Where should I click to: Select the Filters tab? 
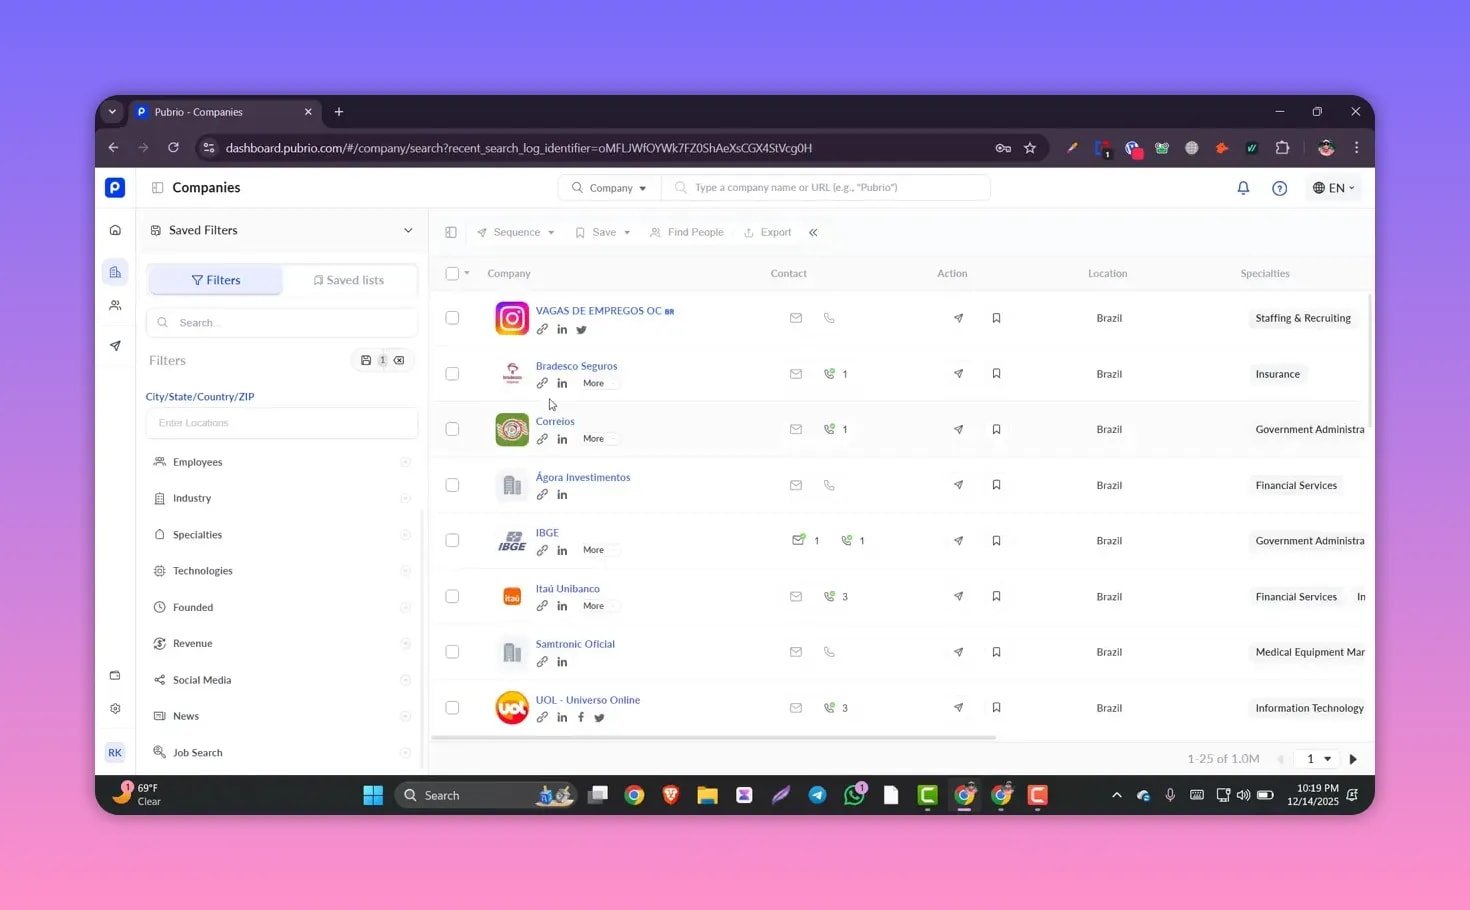click(x=216, y=281)
